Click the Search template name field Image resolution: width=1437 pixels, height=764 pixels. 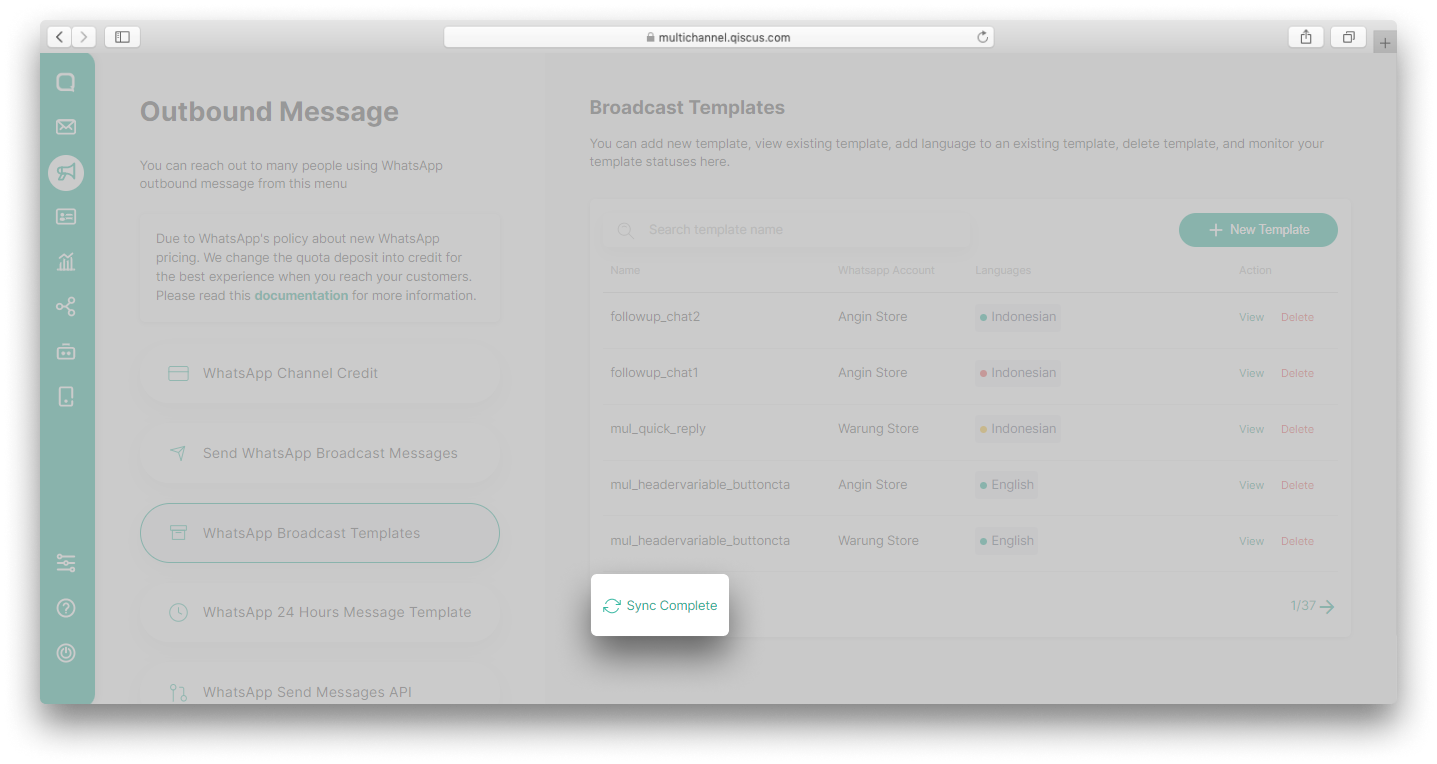(788, 230)
